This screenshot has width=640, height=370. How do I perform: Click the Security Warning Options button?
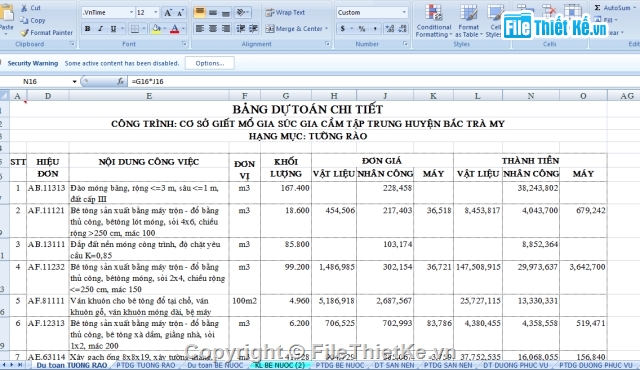pyautogui.click(x=210, y=63)
